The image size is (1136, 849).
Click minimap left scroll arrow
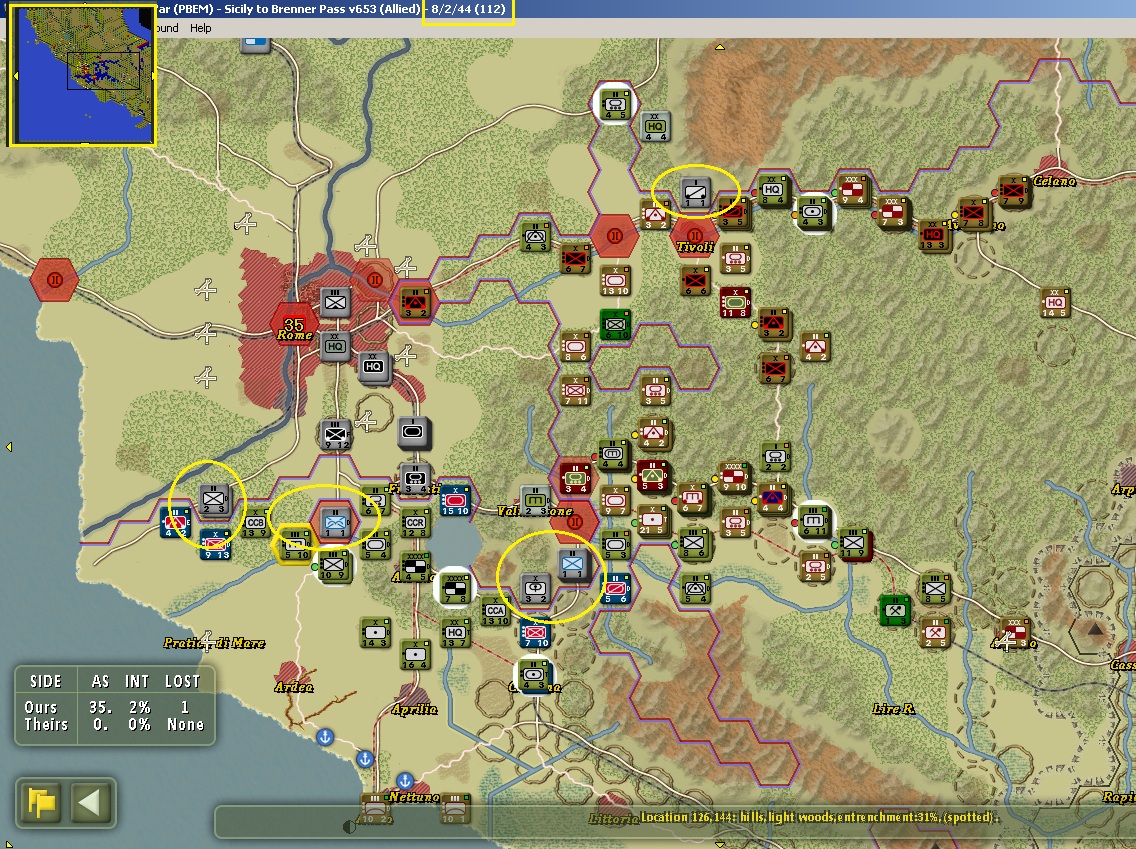point(14,75)
